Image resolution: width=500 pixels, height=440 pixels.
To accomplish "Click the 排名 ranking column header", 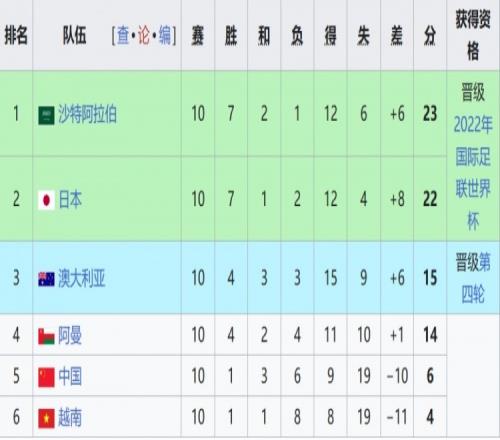I will click(16, 35).
